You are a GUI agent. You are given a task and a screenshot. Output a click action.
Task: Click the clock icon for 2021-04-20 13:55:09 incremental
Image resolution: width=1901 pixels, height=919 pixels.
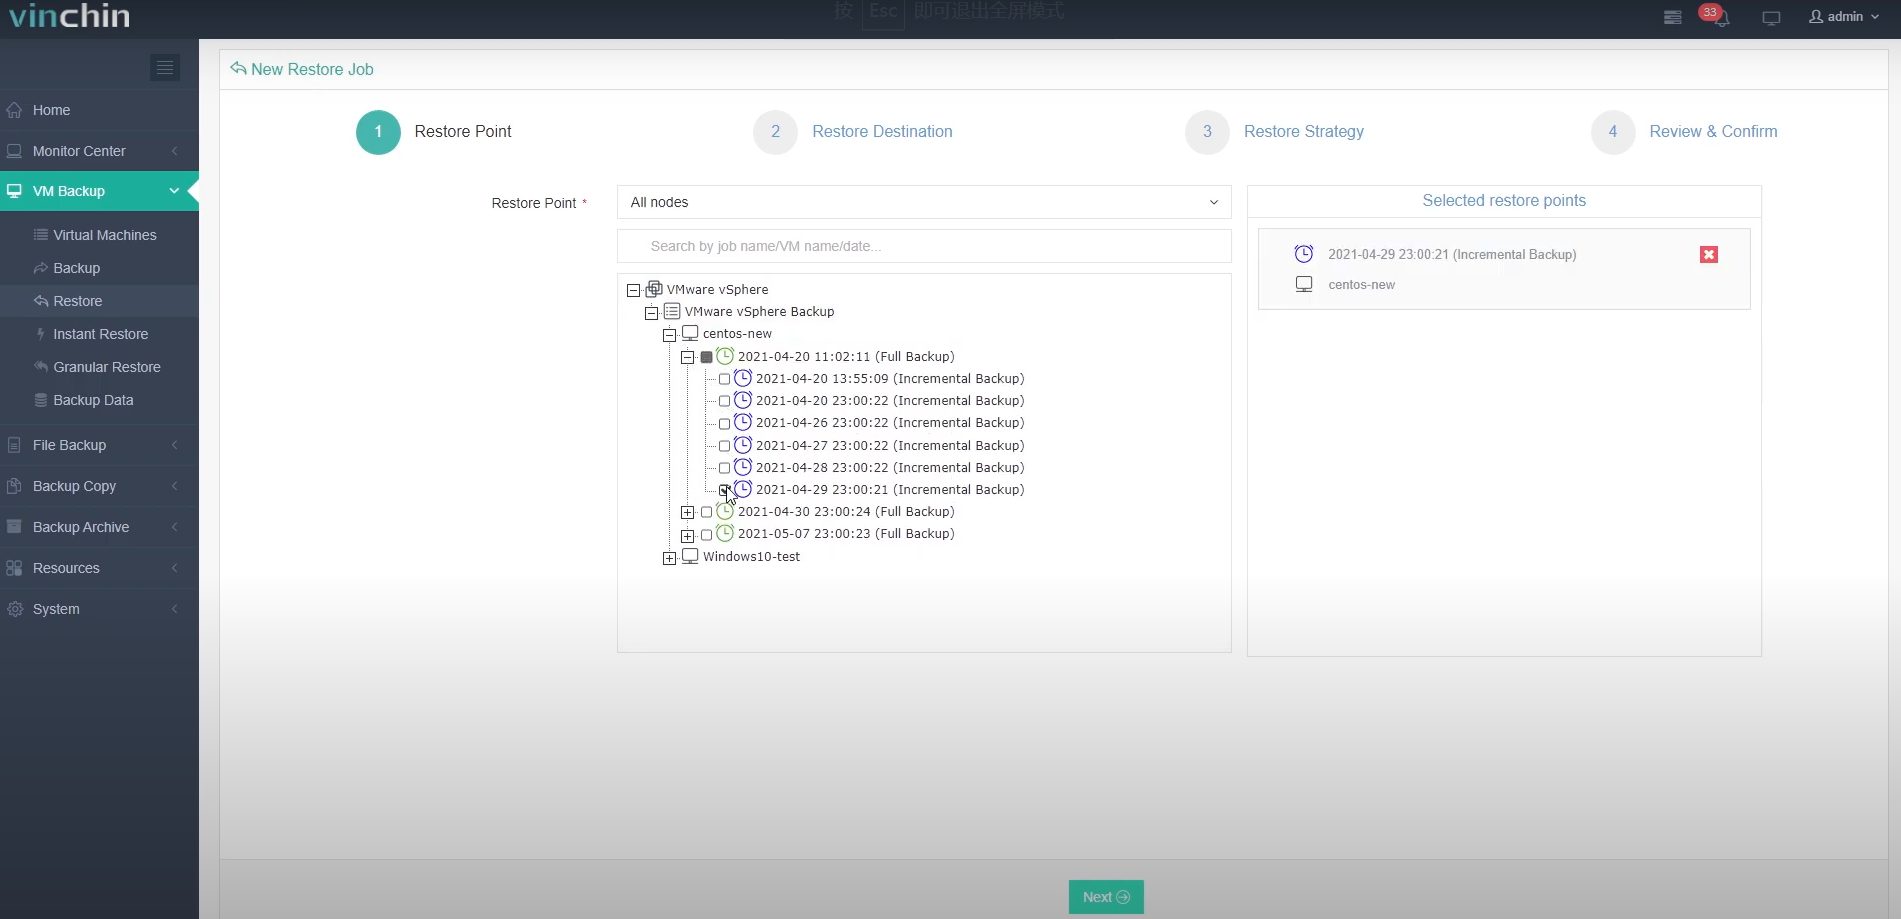coord(743,378)
